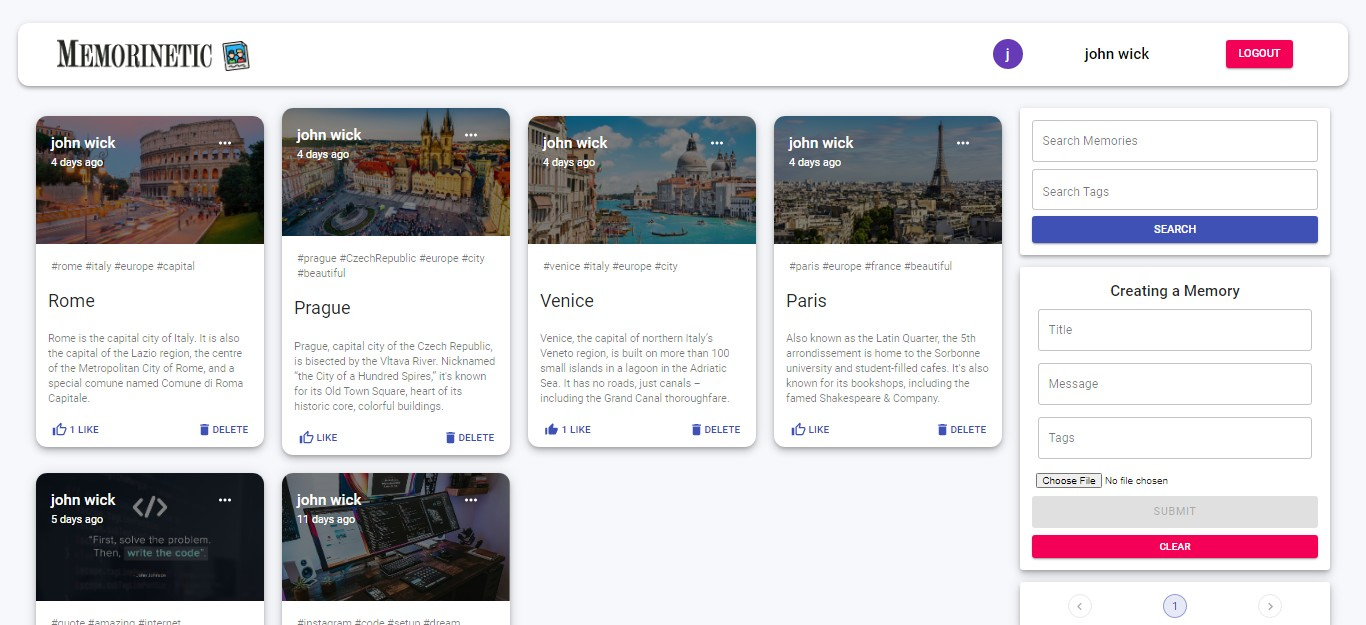Click the 'Creating a Memory' heading
The height and width of the screenshot is (625, 1366).
click(x=1175, y=291)
